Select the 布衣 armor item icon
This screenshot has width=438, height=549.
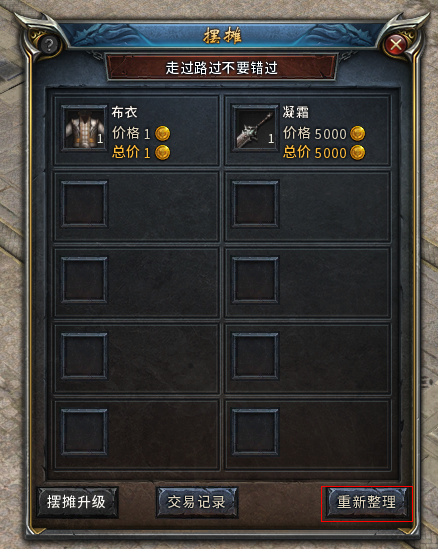pos(84,128)
